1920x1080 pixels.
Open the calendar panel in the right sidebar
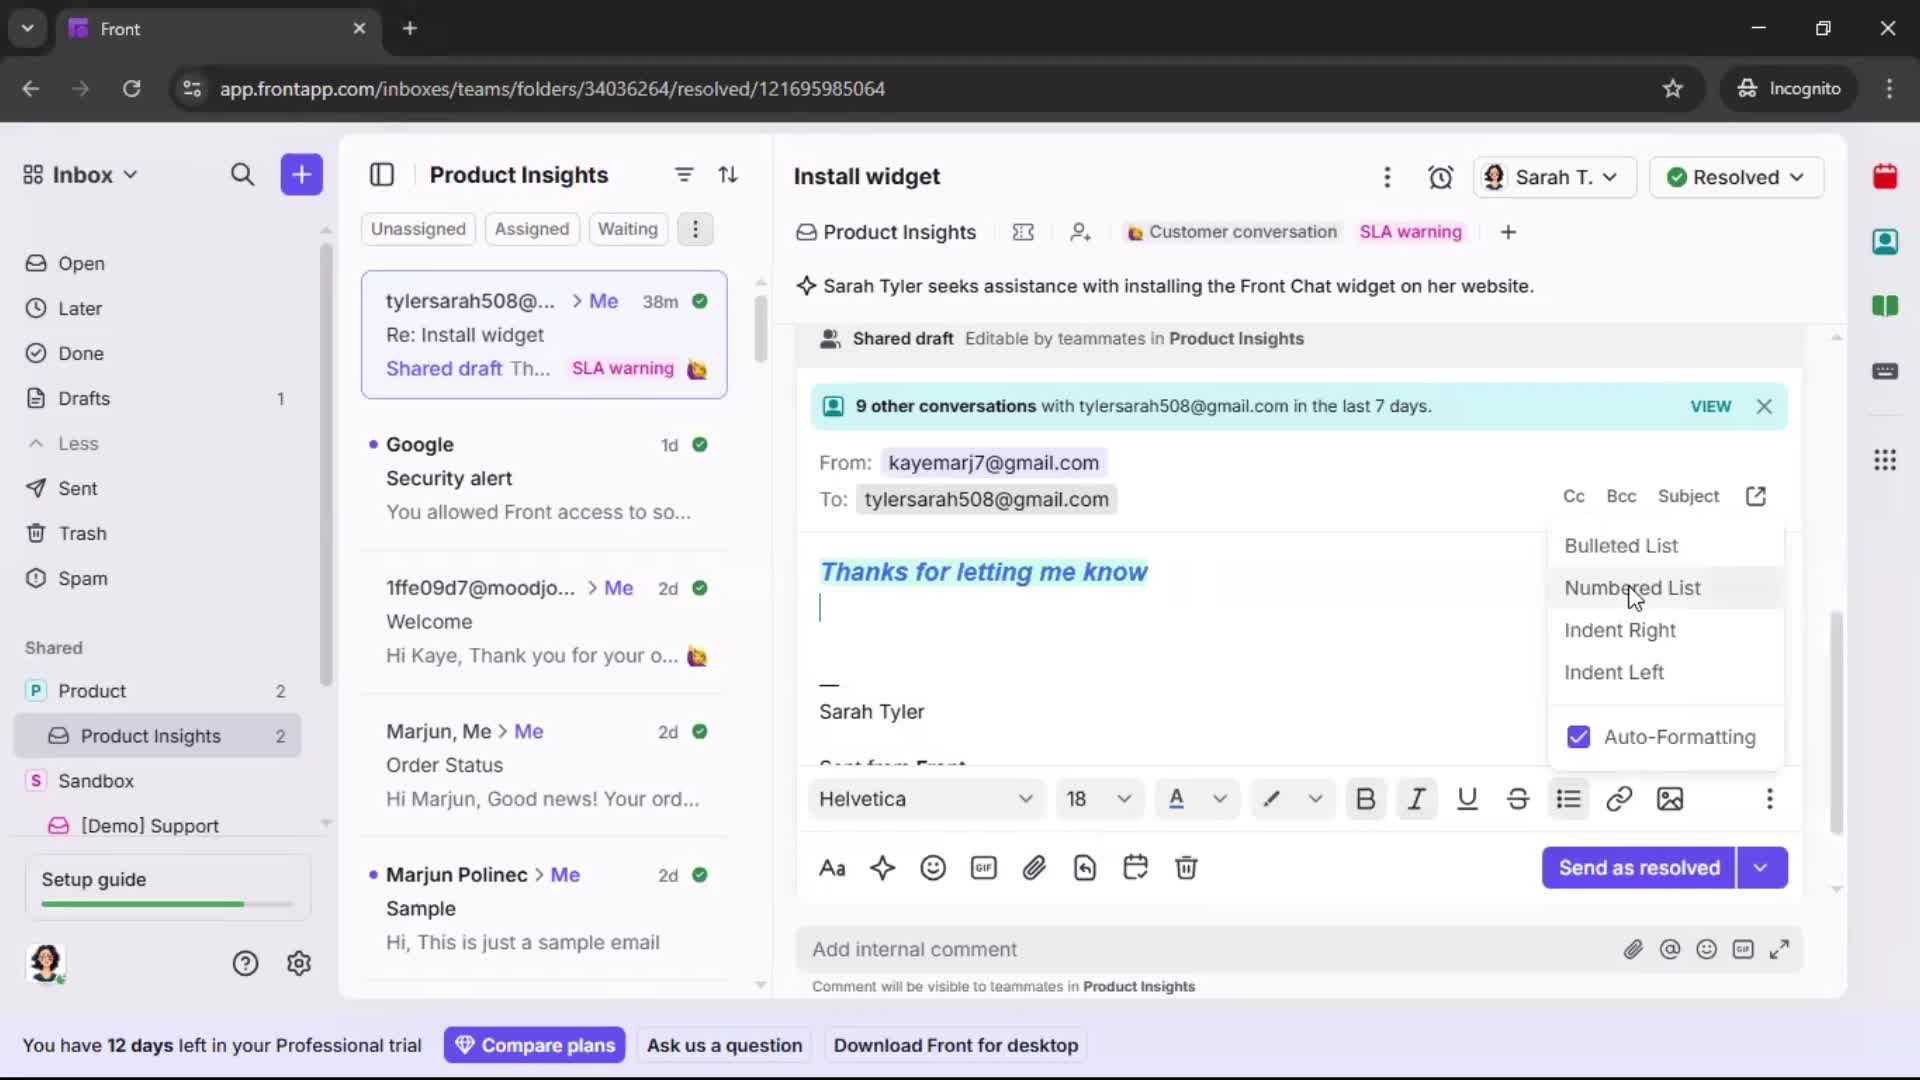(x=1886, y=177)
